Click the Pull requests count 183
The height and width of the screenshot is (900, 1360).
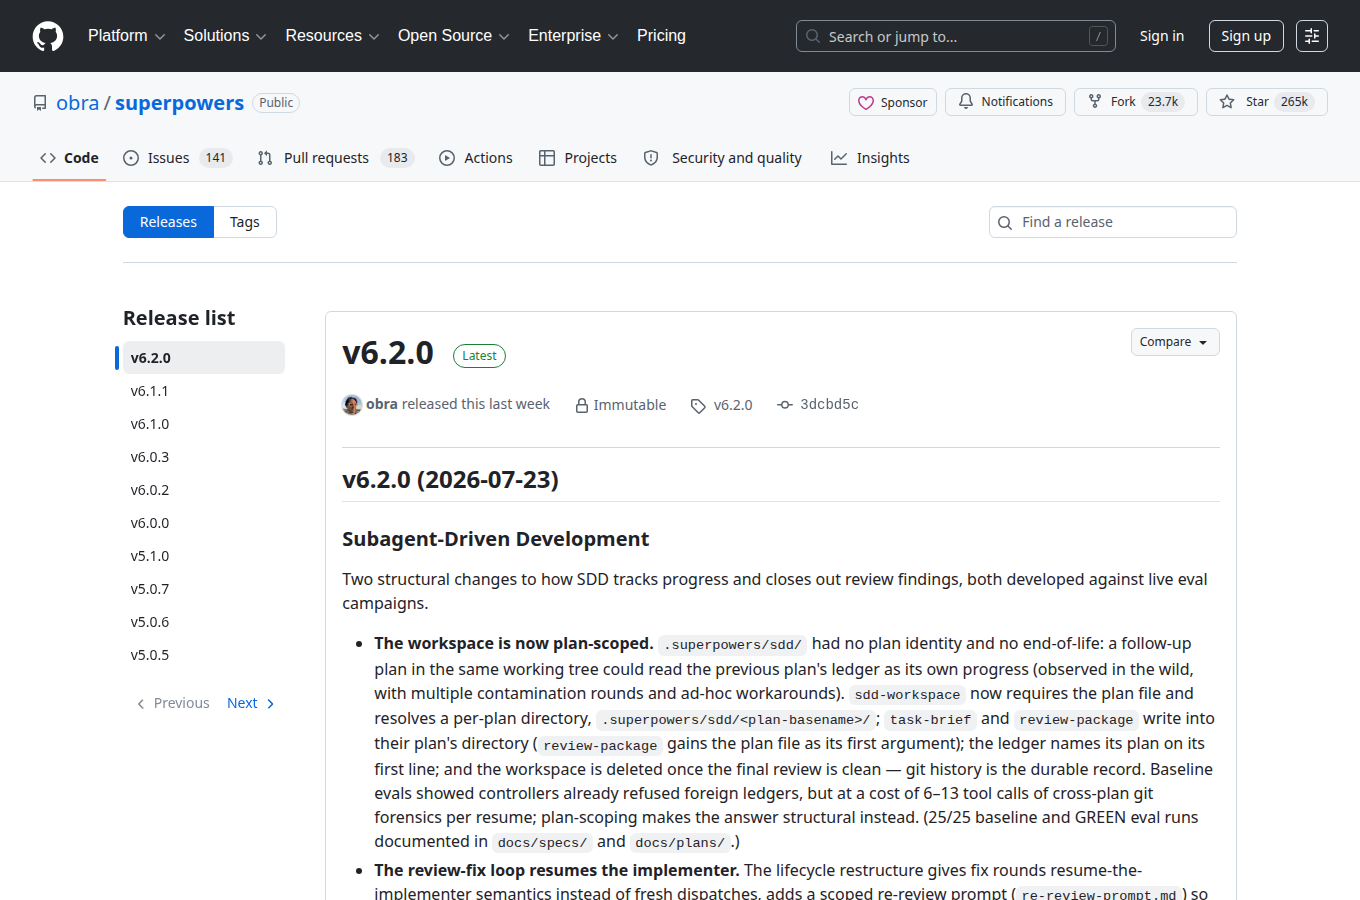[398, 158]
